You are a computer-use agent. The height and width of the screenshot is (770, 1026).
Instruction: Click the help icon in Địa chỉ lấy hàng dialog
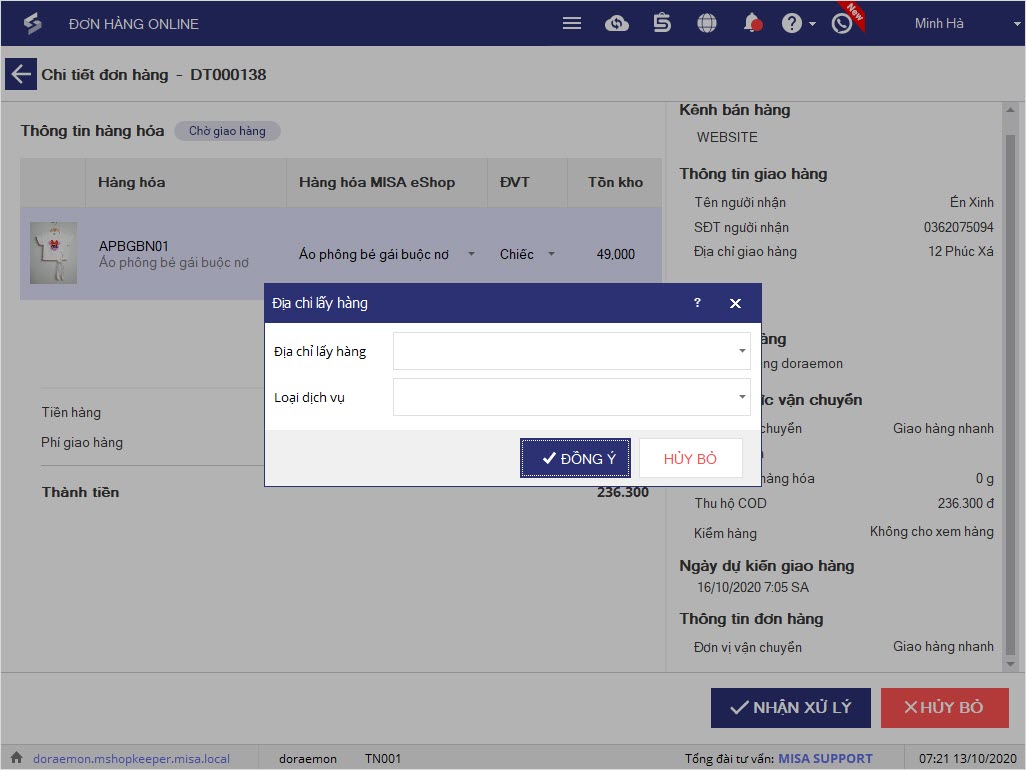[697, 302]
